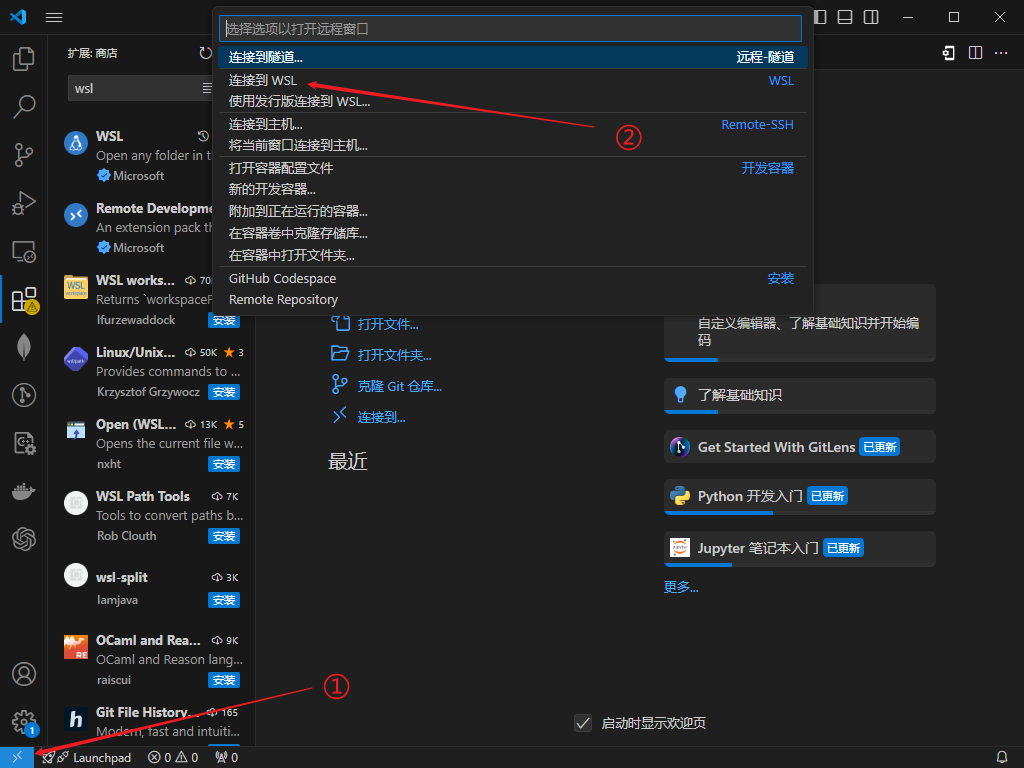The image size is (1024, 768).
Task: Open Run and Debug view
Action: (23, 203)
